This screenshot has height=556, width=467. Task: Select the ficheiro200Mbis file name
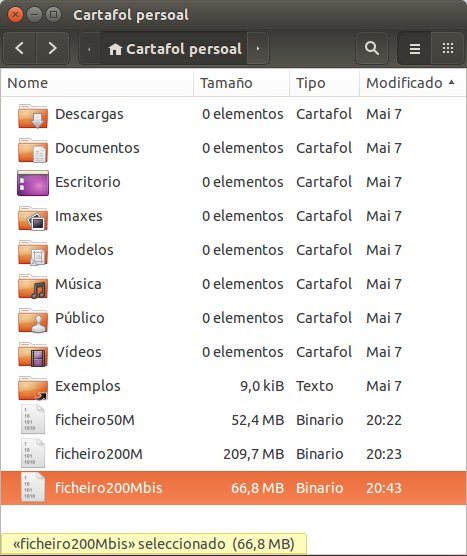click(109, 488)
